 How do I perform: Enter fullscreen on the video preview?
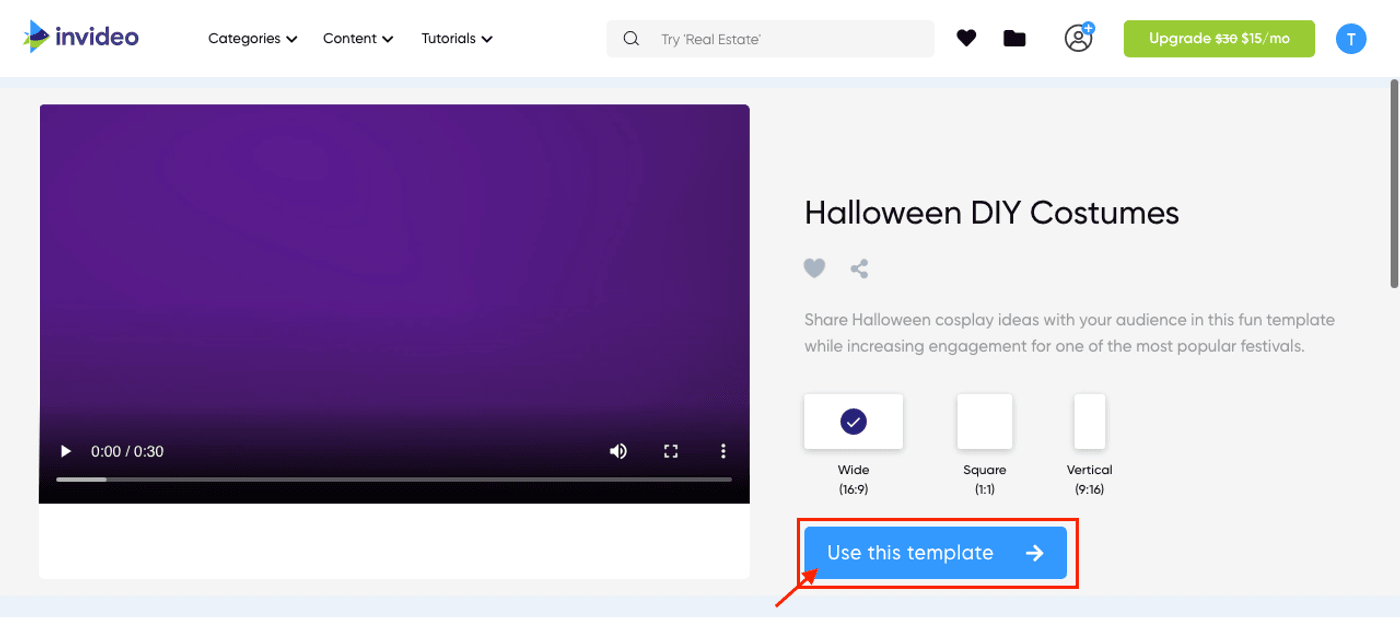click(x=670, y=451)
